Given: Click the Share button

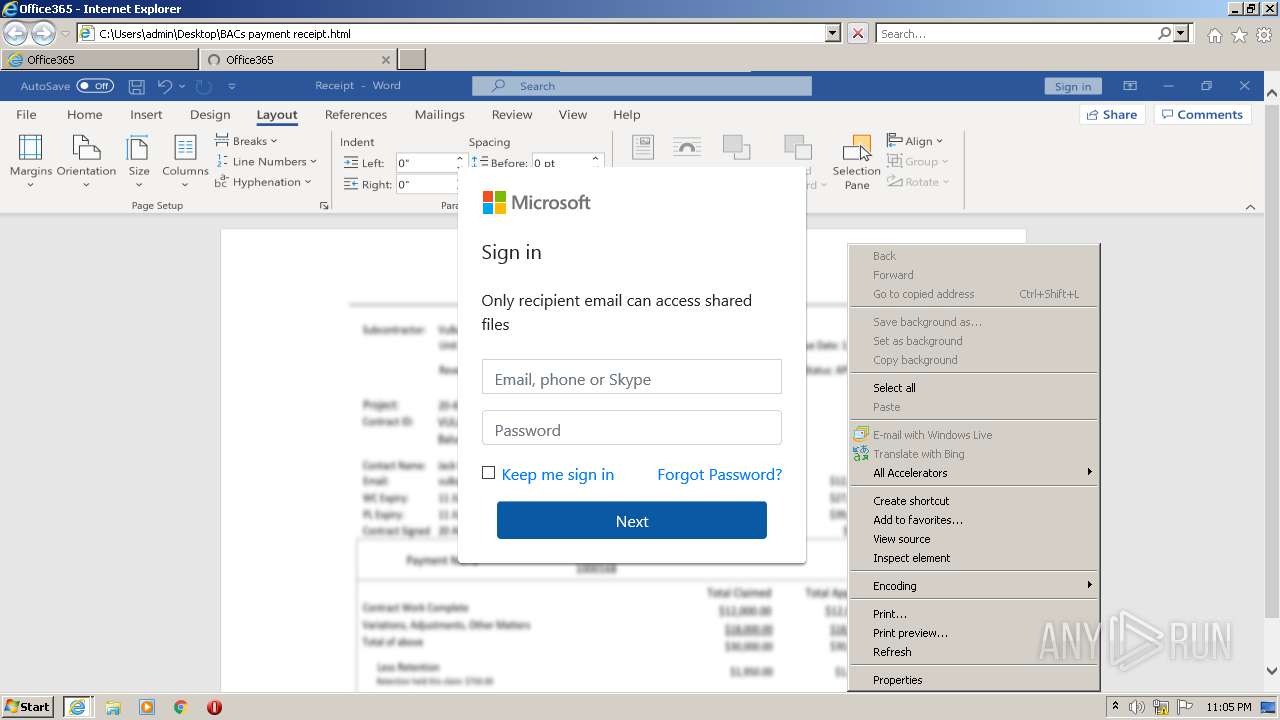Looking at the screenshot, I should 1112,114.
